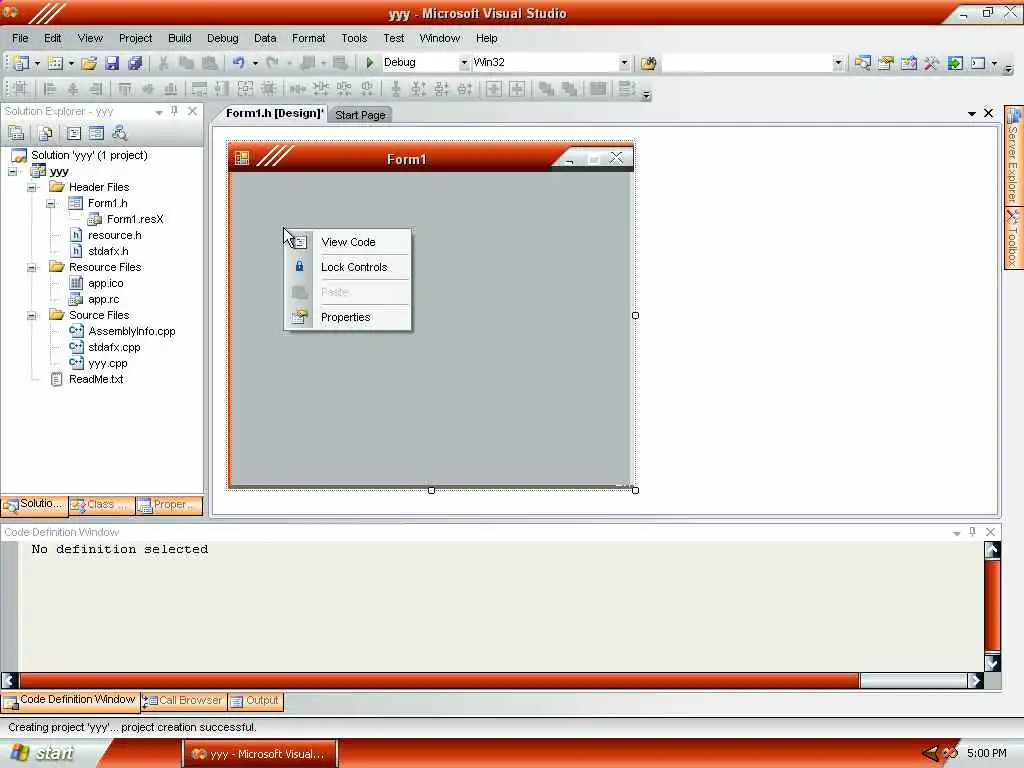Collapse the Header Files folder
Viewport: 1024px width, 768px height.
click(x=31, y=187)
